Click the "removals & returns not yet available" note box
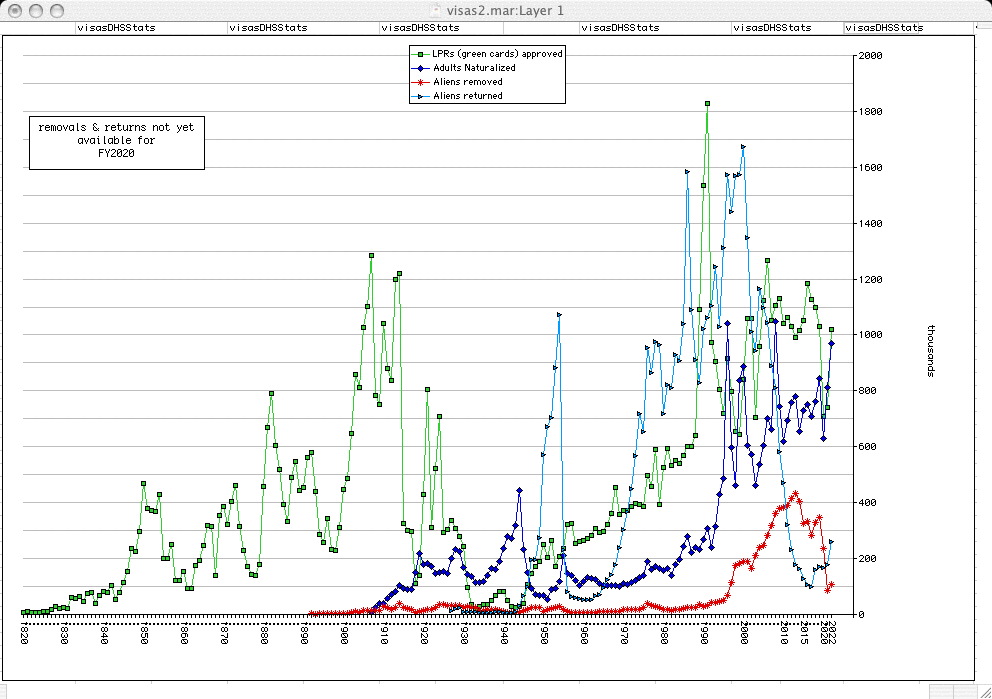992x699 pixels. [117, 143]
